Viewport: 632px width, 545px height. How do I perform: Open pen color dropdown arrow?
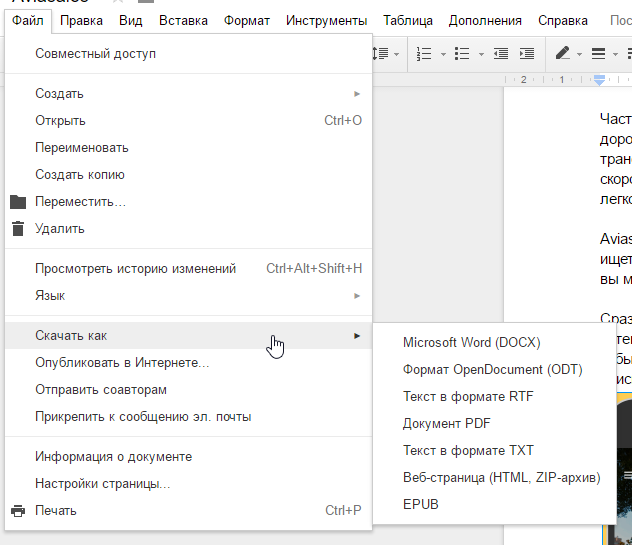coord(579,54)
